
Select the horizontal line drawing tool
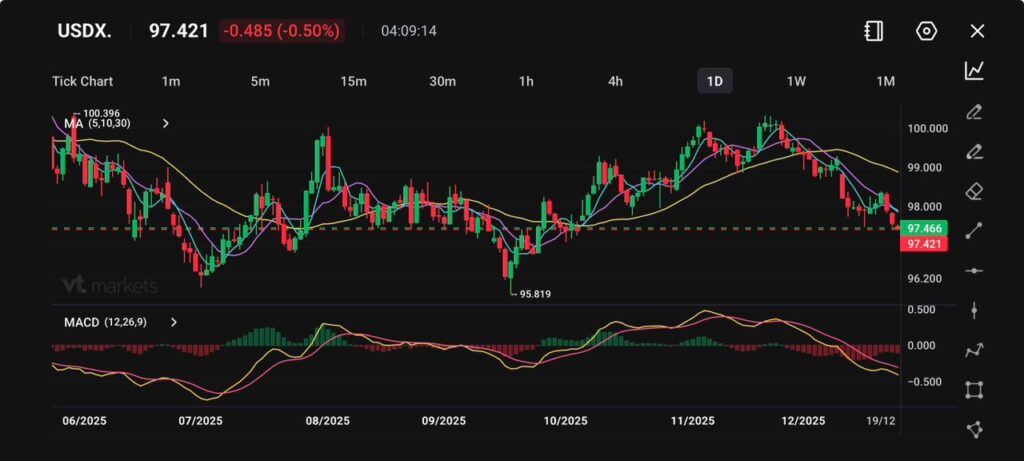[x=973, y=270]
